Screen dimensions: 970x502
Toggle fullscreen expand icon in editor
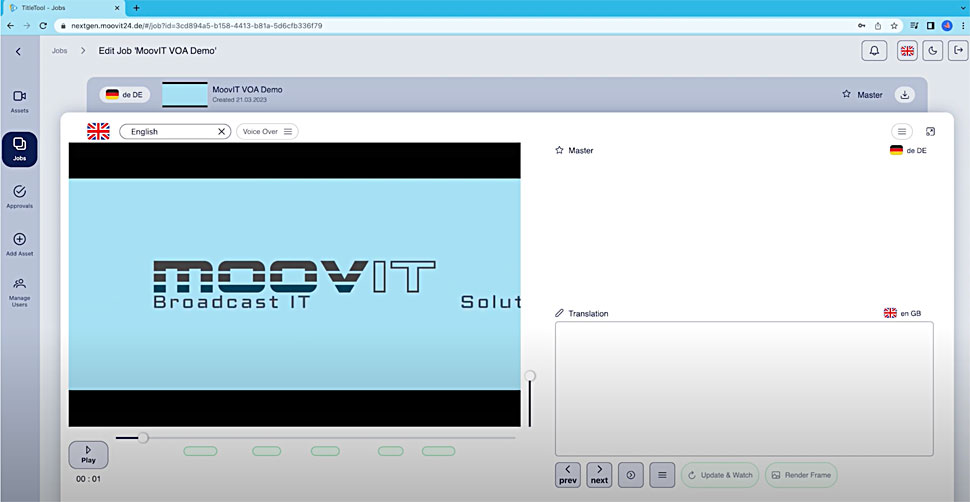930,131
